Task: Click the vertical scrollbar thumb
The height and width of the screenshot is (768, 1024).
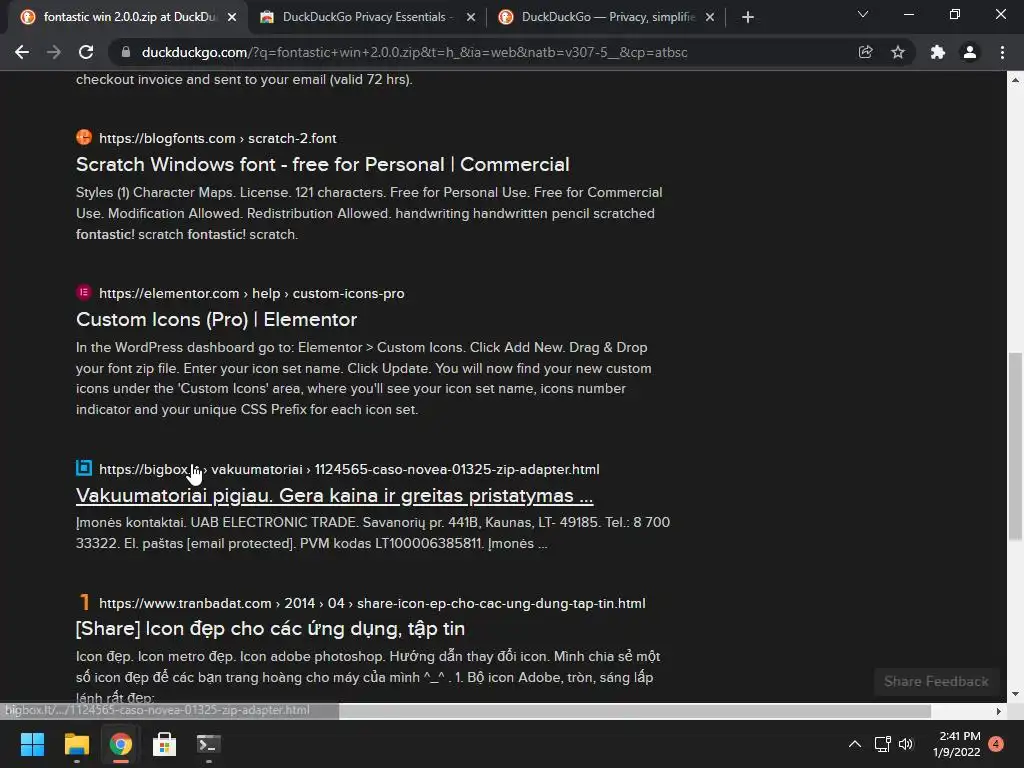Action: [1015, 446]
